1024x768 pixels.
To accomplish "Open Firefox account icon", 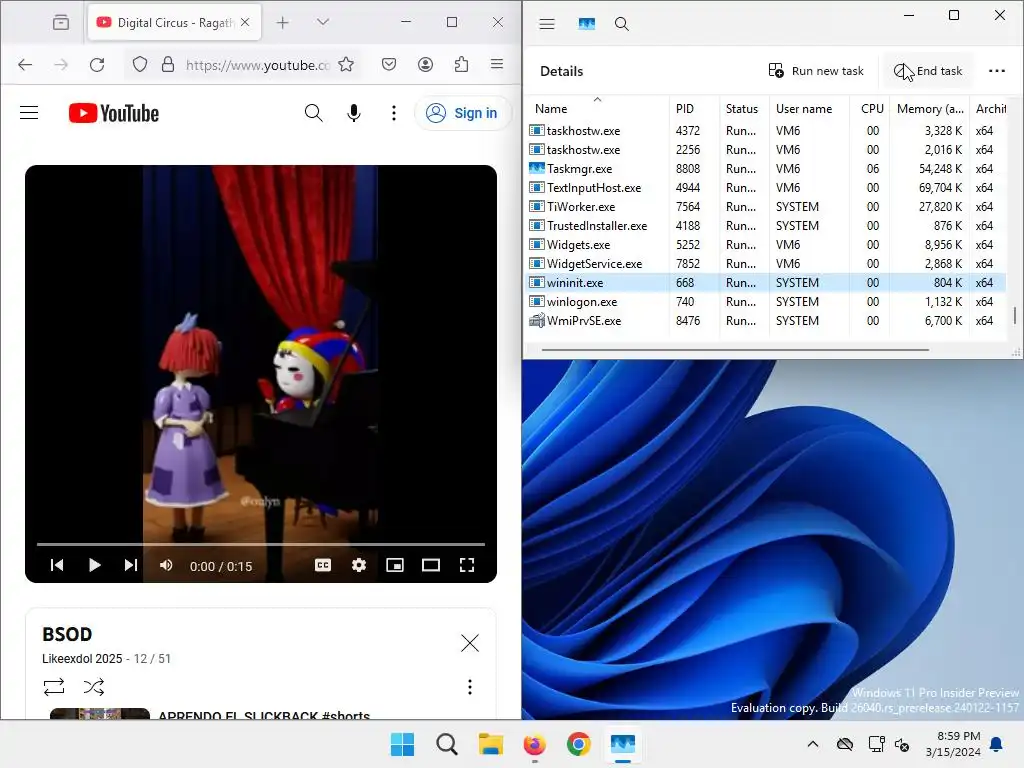I will coord(425,64).
